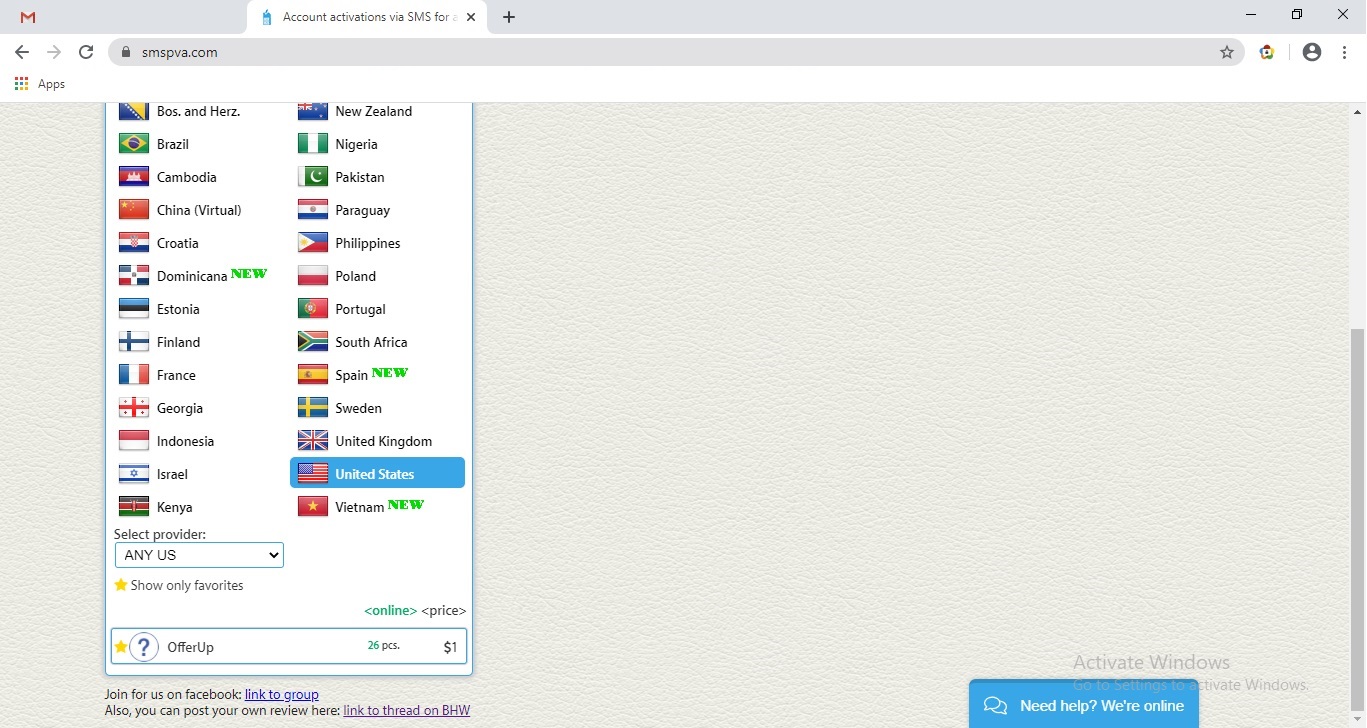The image size is (1367, 728).
Task: Open the Apps bookmarks shortcut
Action: coord(40,84)
